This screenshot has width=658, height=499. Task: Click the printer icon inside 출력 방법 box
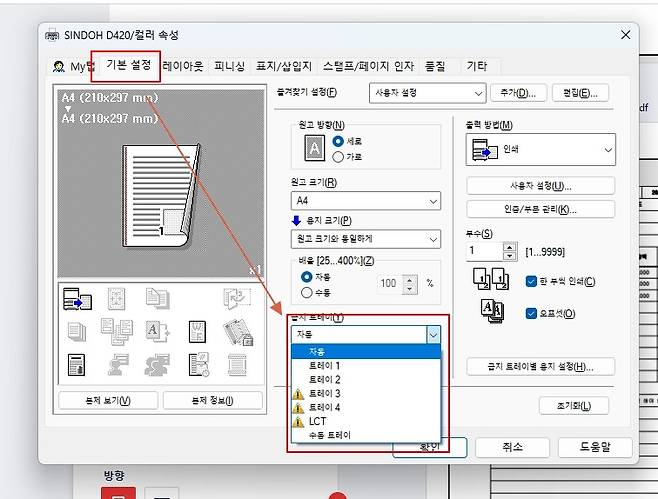pos(485,150)
